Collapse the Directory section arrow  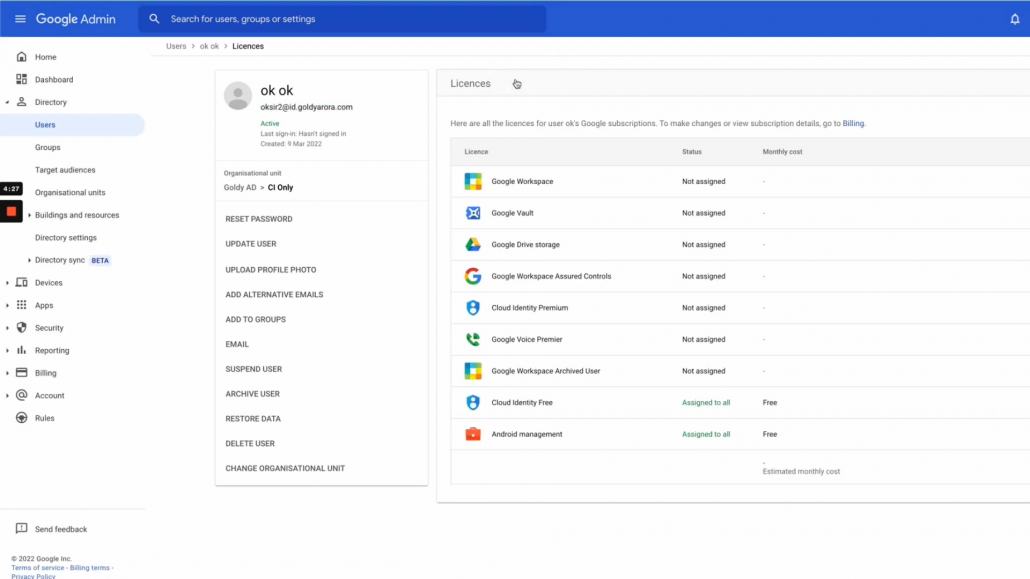(x=7, y=103)
